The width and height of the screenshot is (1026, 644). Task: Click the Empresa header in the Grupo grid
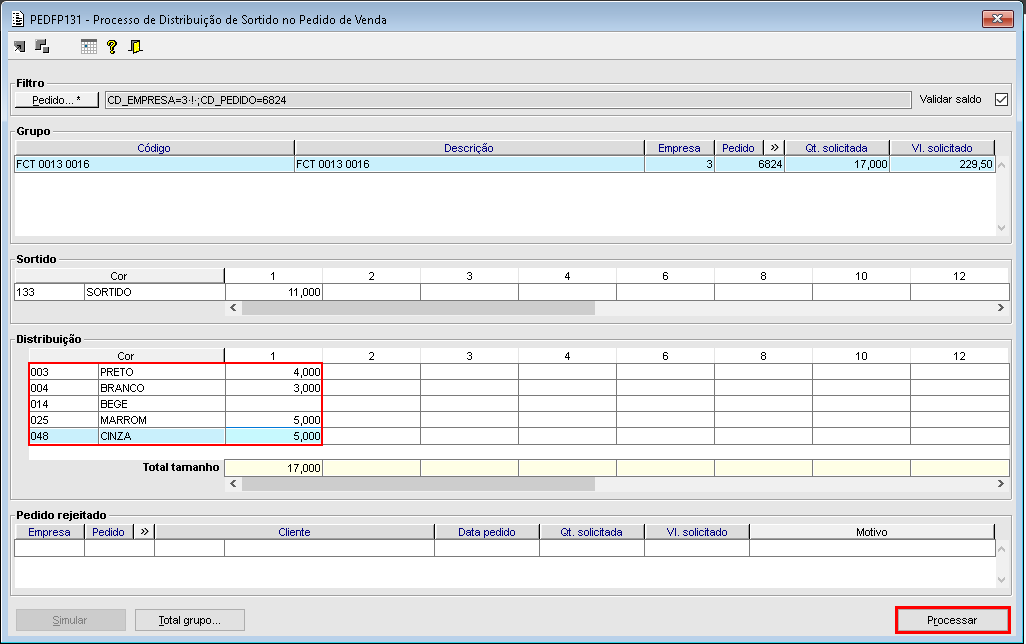click(x=679, y=148)
